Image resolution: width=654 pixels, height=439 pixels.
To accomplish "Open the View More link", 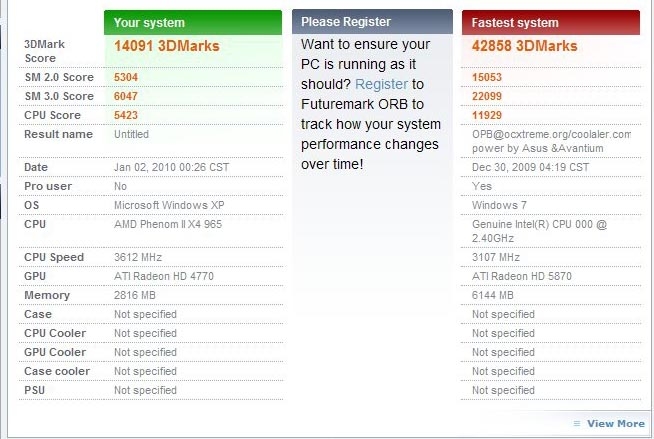I will tap(615, 423).
